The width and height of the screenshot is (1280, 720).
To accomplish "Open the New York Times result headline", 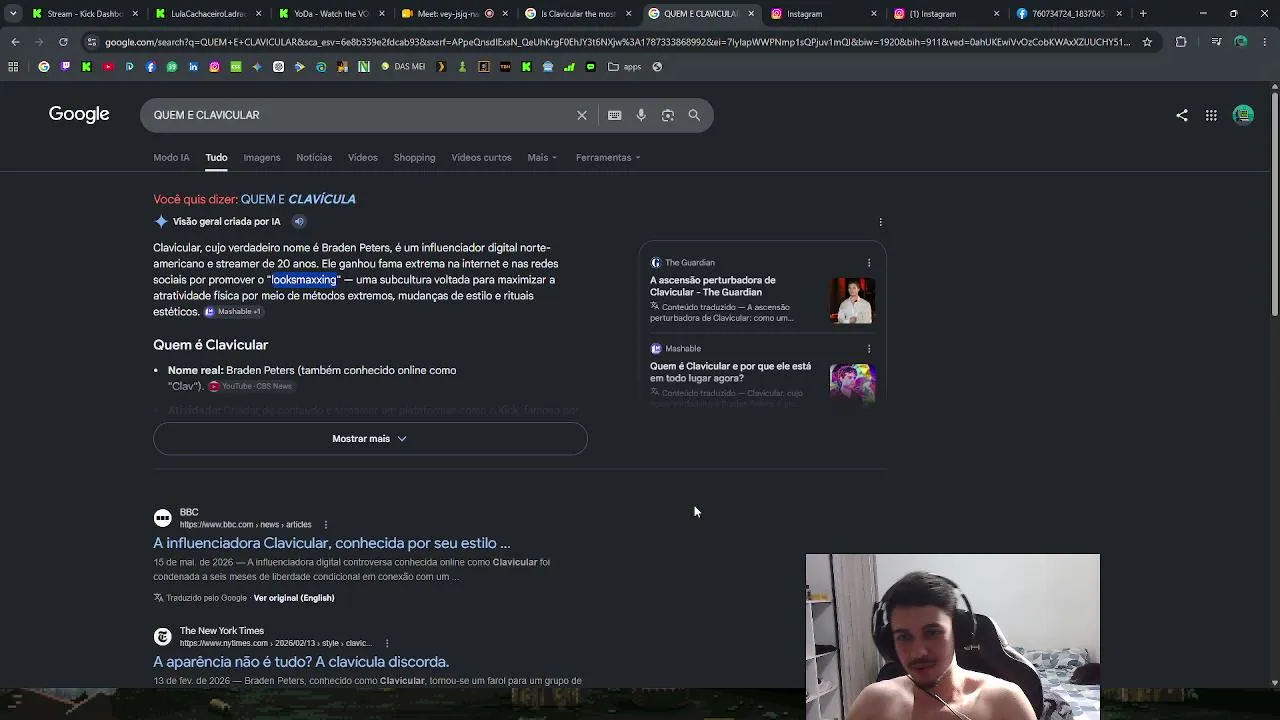I will coord(301,662).
